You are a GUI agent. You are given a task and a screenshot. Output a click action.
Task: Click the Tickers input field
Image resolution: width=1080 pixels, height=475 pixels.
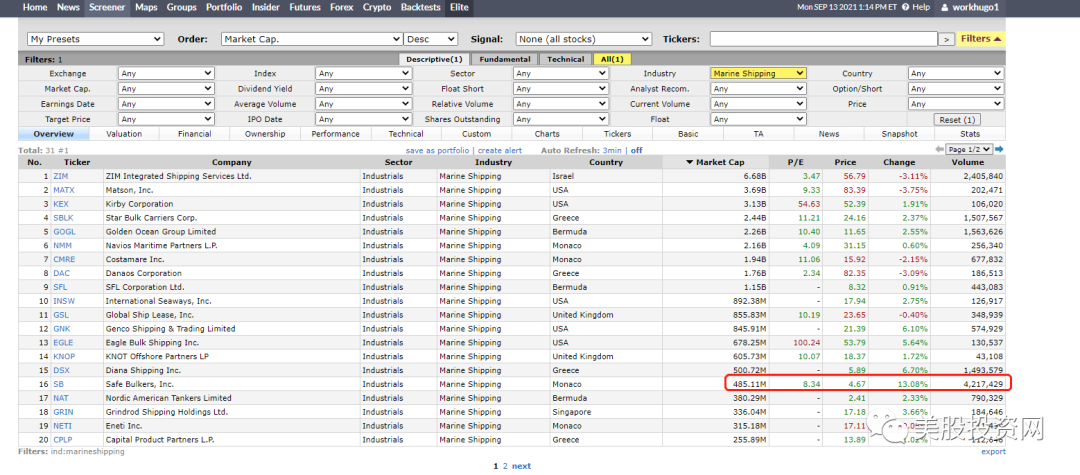click(x=824, y=40)
